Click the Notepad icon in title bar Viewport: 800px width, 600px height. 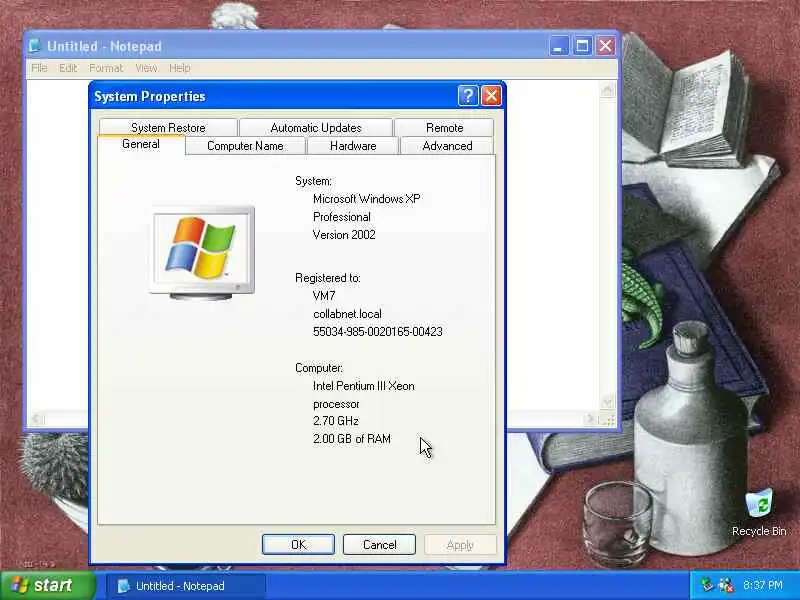point(35,46)
